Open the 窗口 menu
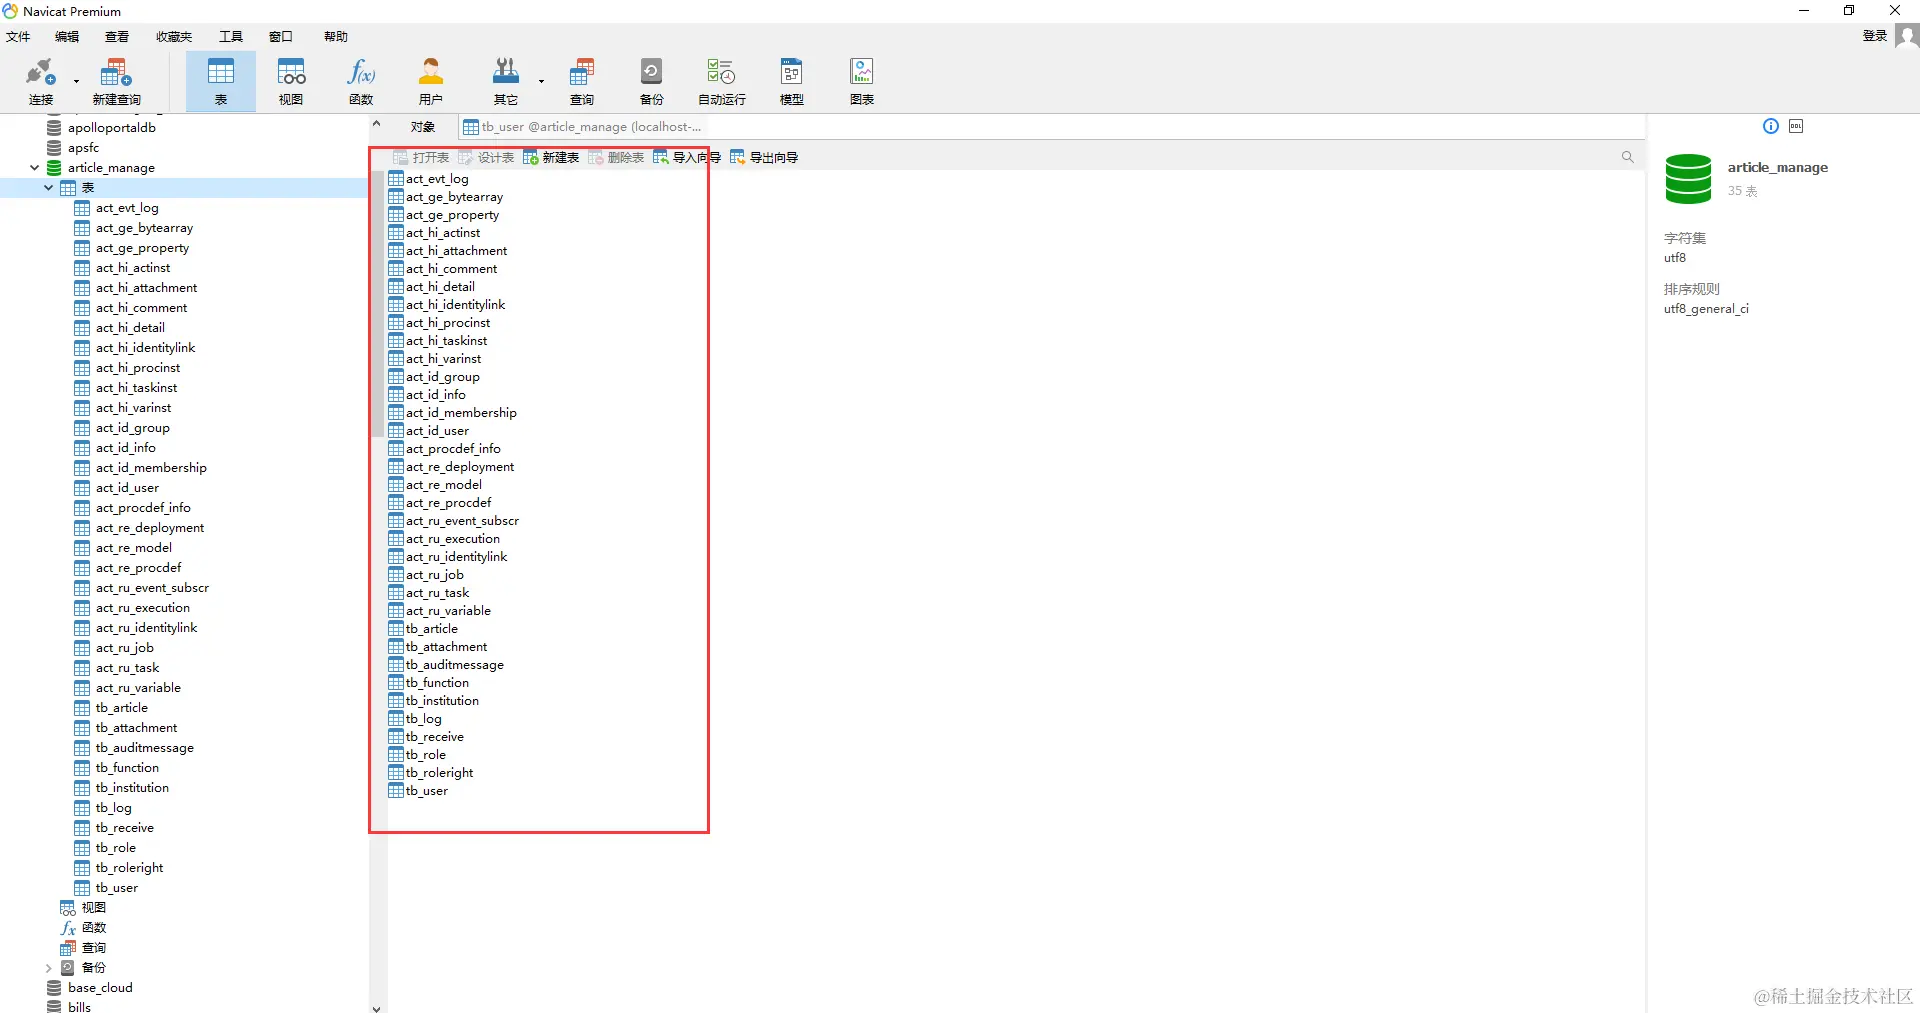This screenshot has width=1920, height=1013. 281,37
